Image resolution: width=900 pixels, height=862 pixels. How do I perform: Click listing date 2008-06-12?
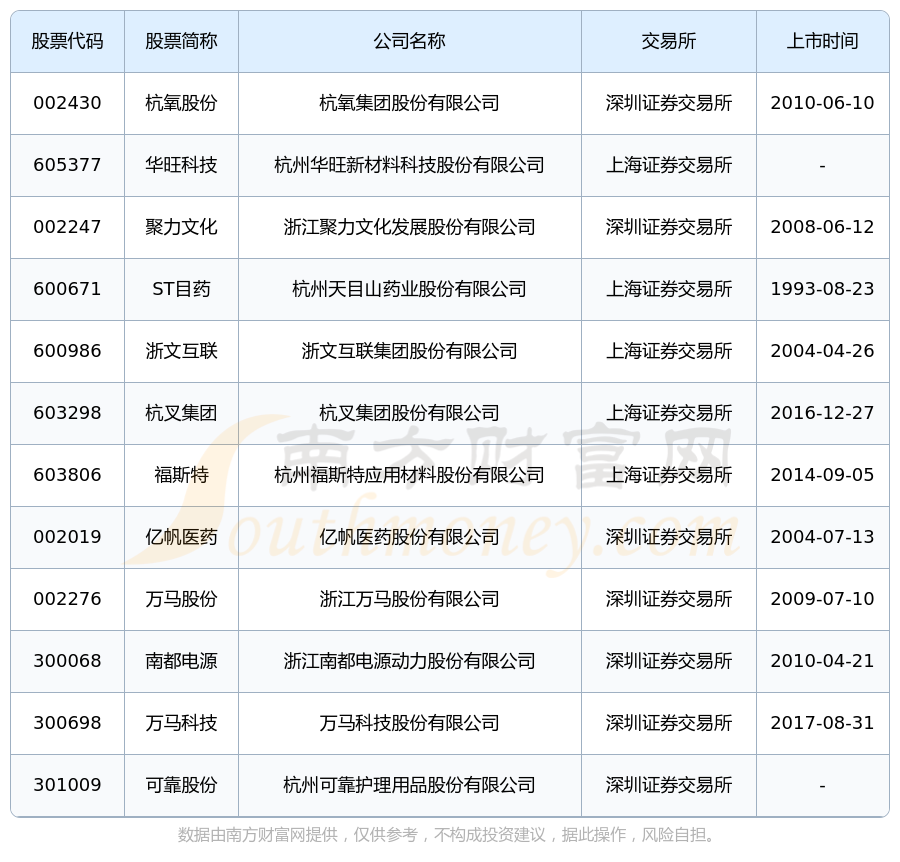click(x=823, y=227)
